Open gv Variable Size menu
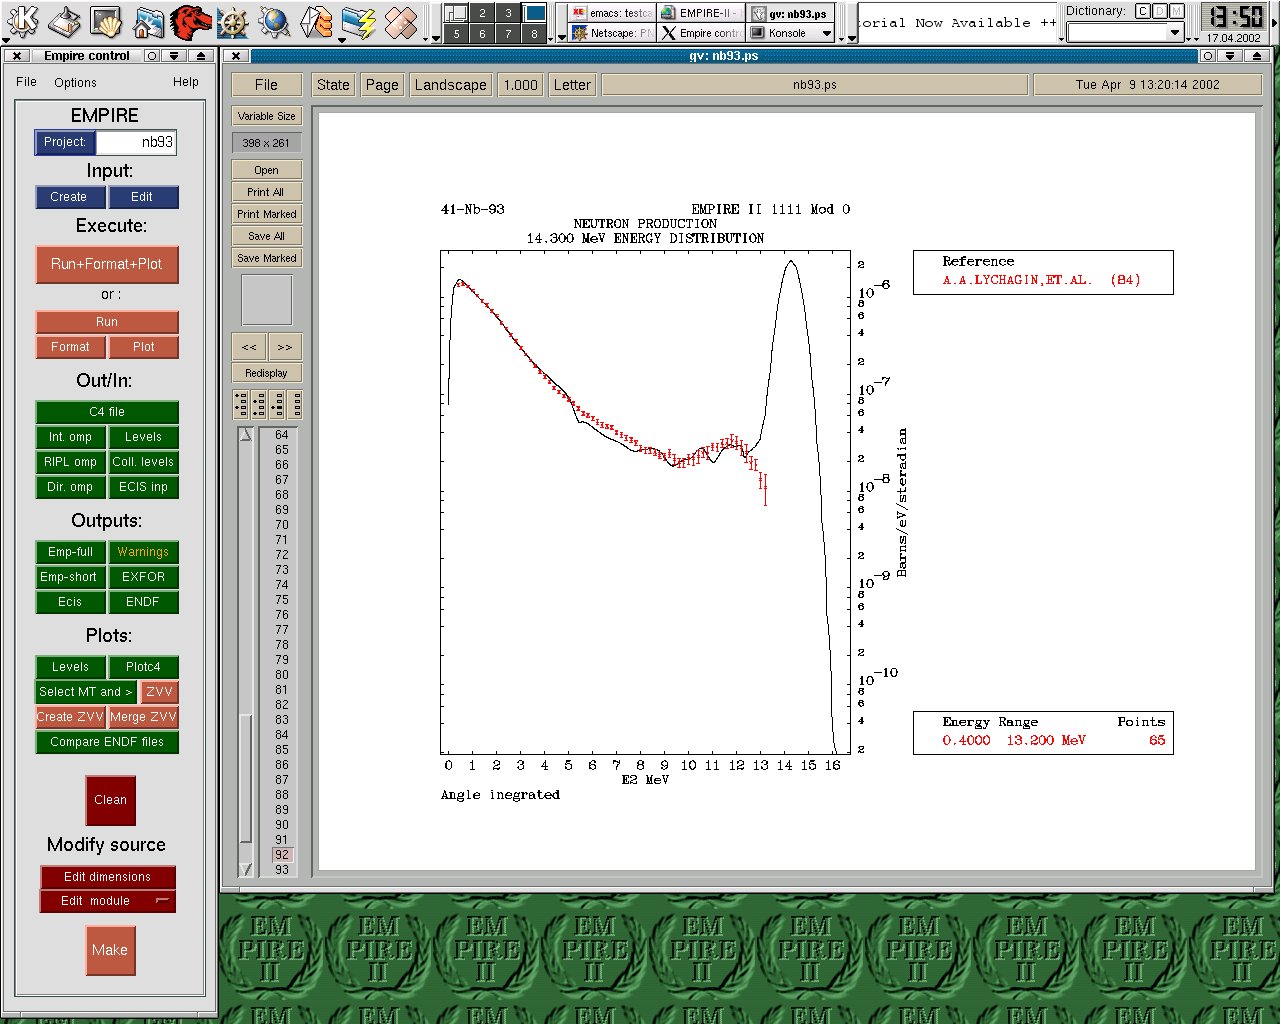Image resolution: width=1280 pixels, height=1024 pixels. pos(266,116)
